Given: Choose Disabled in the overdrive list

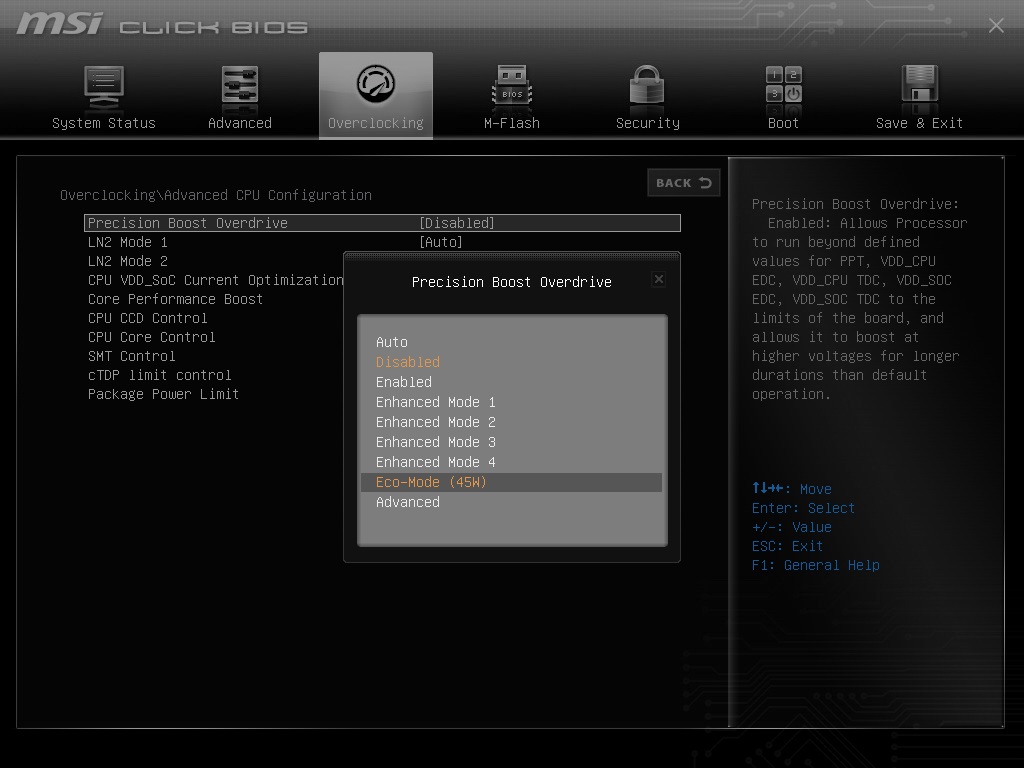Looking at the screenshot, I should tap(408, 362).
